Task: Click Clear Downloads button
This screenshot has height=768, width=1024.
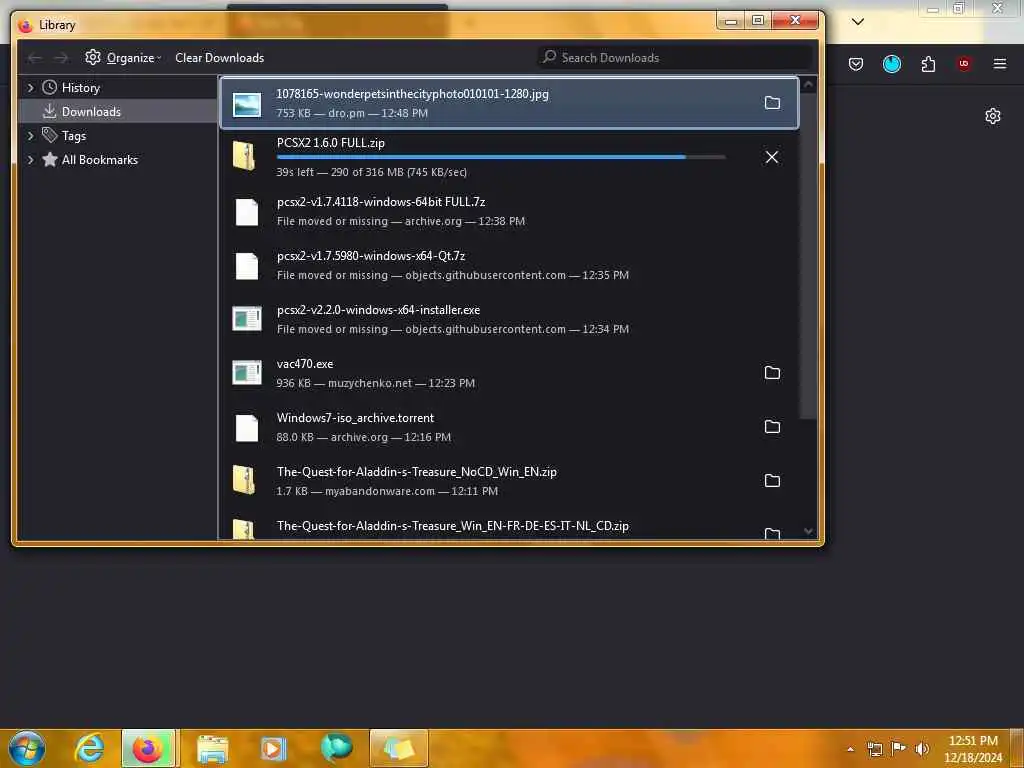Action: coord(219,57)
